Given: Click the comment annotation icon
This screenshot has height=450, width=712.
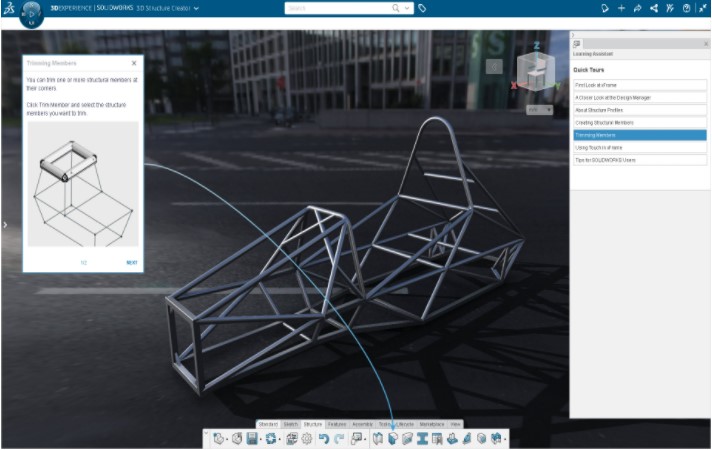Looking at the screenshot, I should 357,439.
